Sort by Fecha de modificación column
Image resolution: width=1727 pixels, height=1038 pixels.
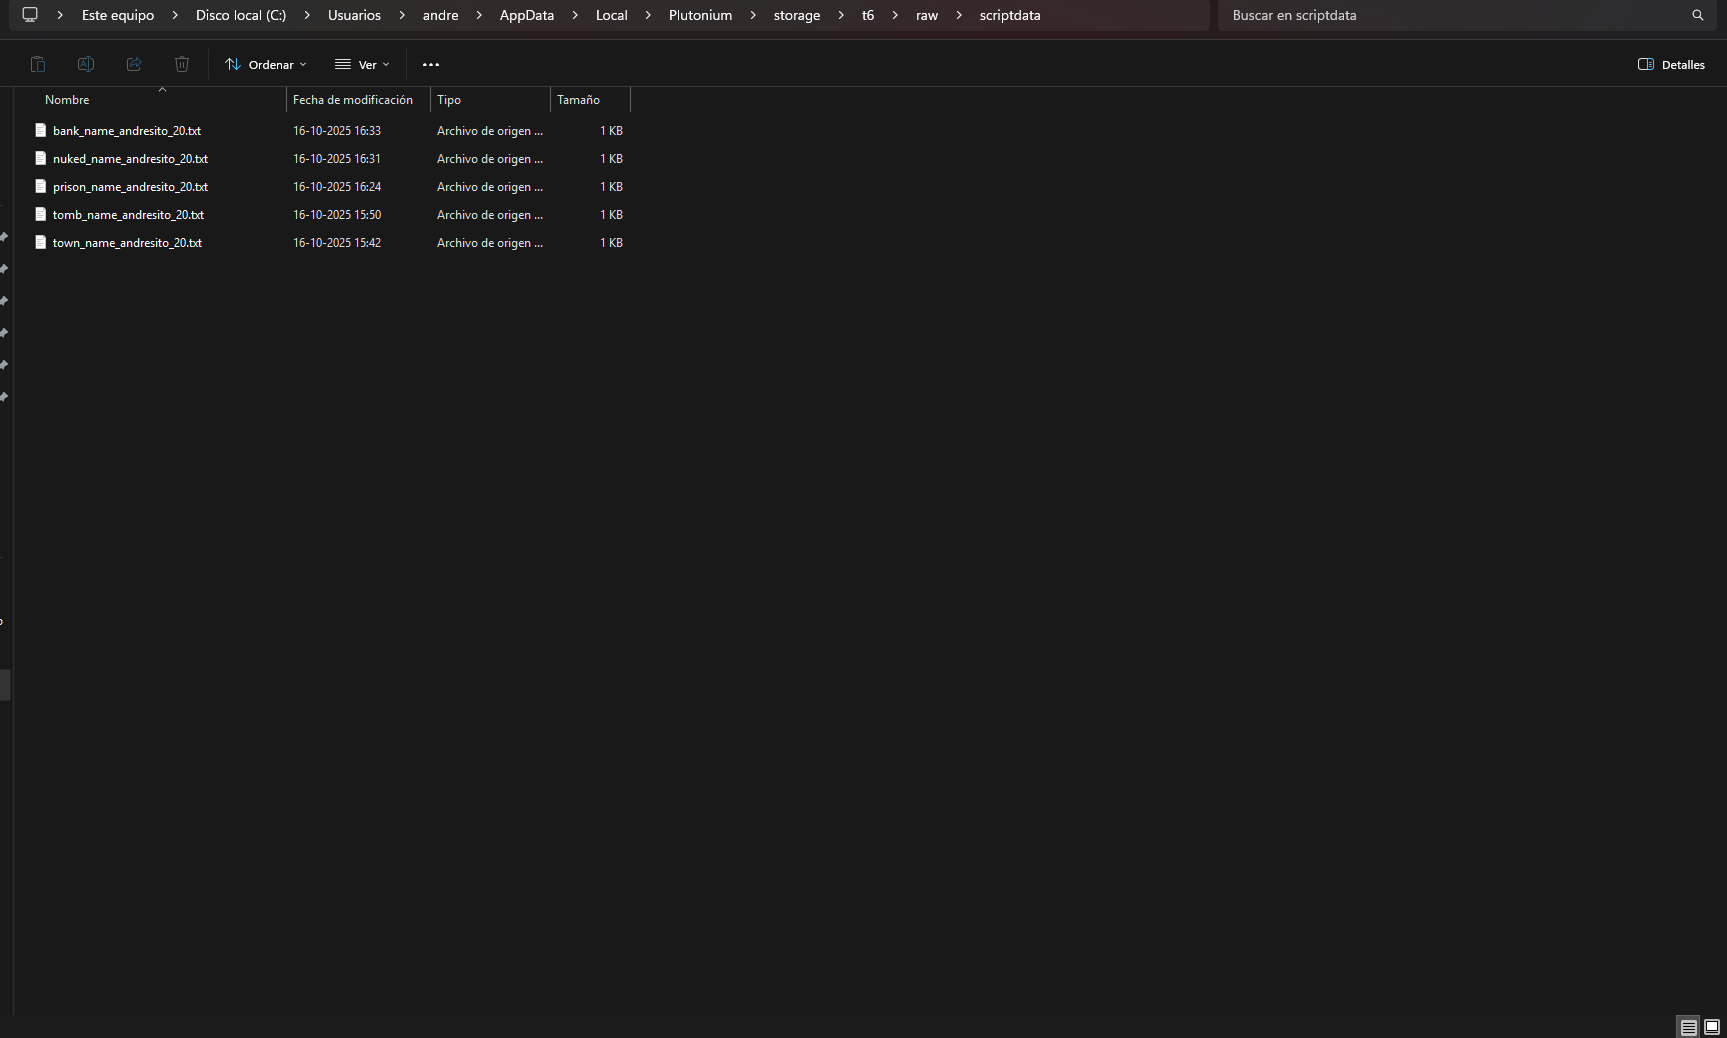[x=352, y=100]
